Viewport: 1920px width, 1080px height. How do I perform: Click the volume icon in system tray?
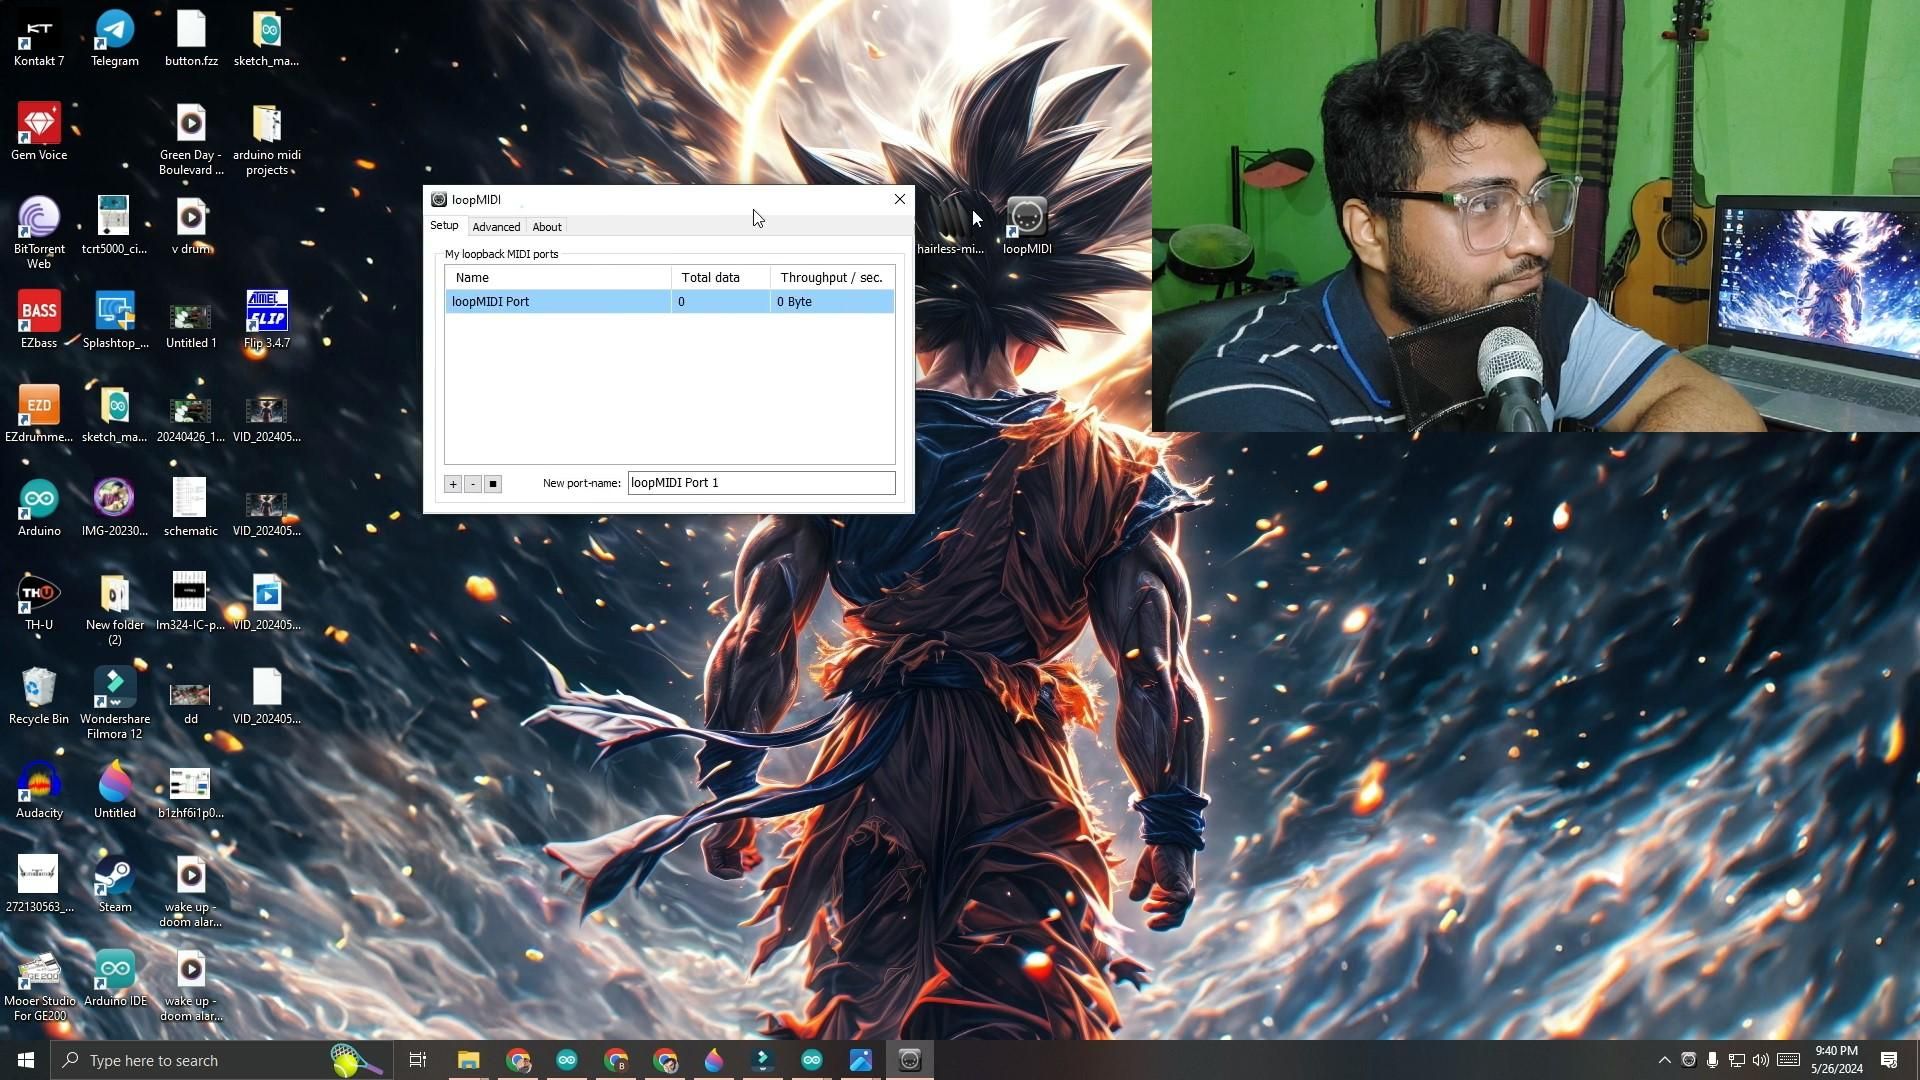(x=1761, y=1060)
